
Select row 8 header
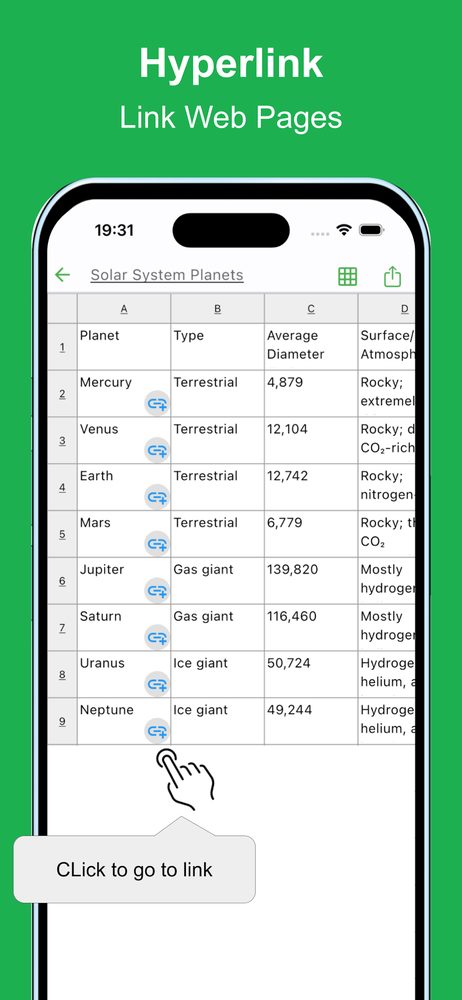[x=63, y=674]
